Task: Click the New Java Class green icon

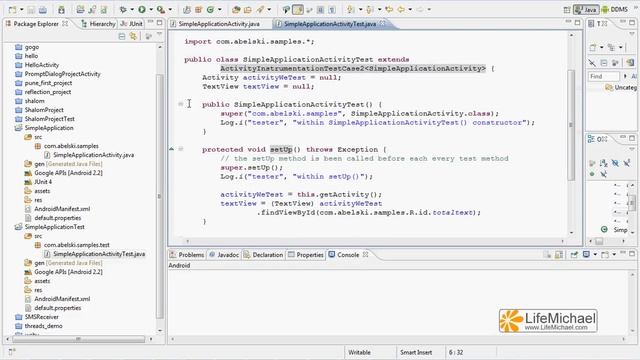Action: [x=210, y=9]
